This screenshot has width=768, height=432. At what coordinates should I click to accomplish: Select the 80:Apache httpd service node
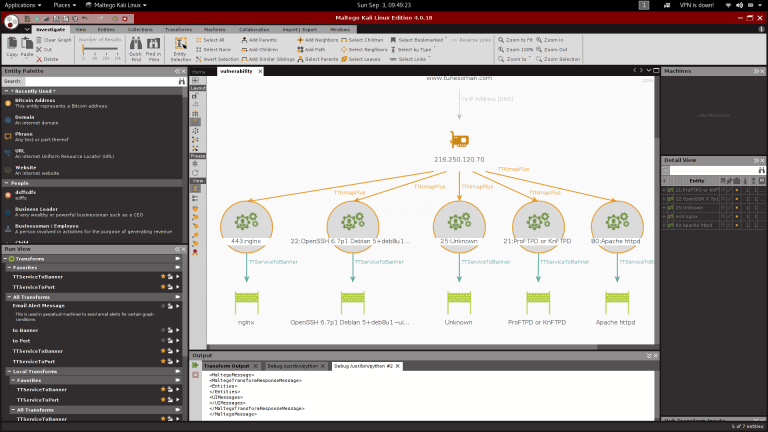coord(617,226)
